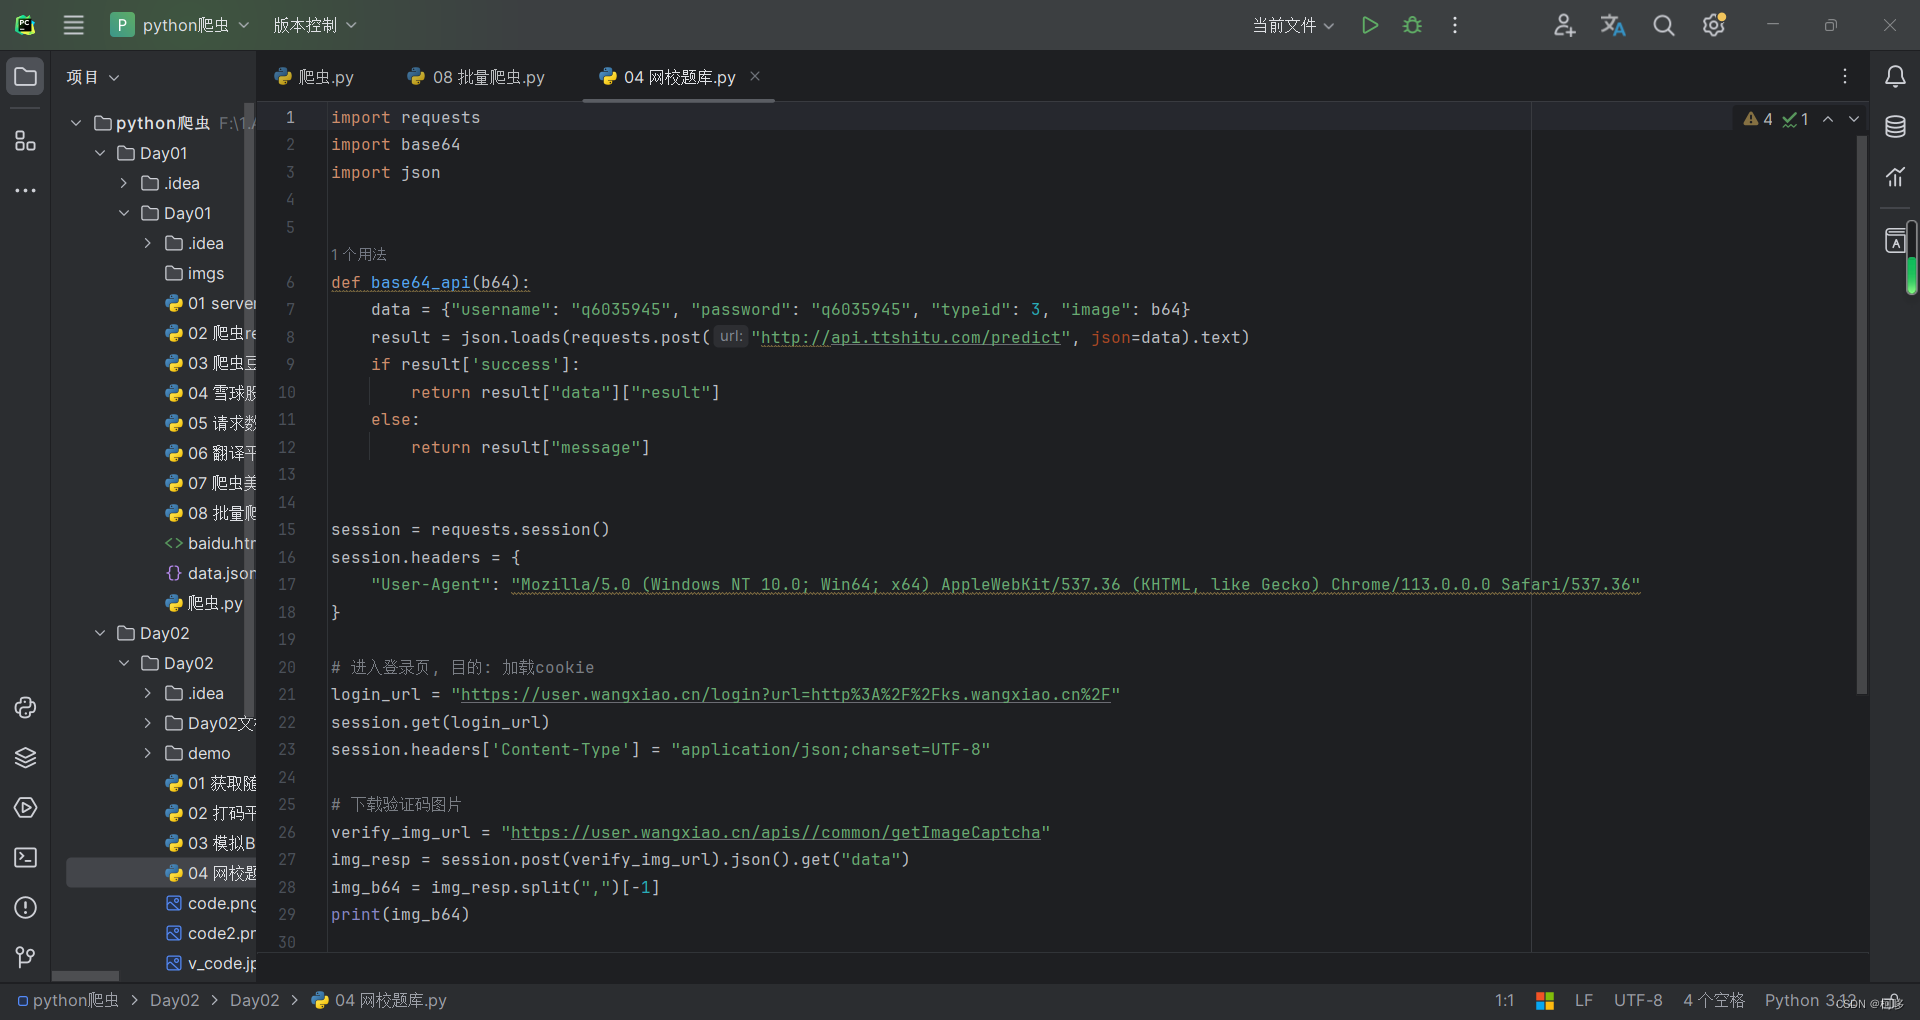
Task: Open the Problems tool window
Action: [x=26, y=908]
